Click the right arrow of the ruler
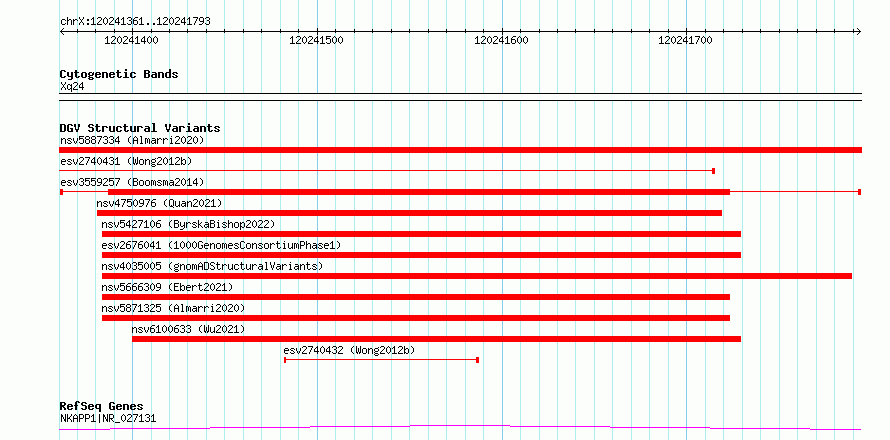 coord(859,31)
